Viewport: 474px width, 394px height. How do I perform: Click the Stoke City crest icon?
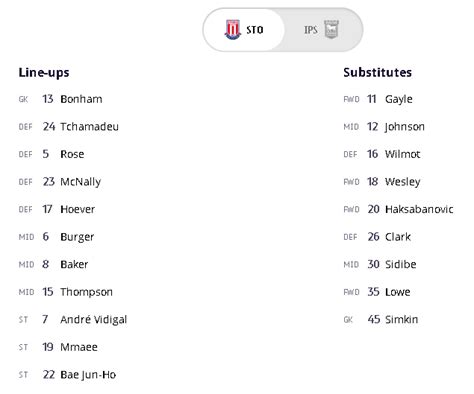[x=233, y=30]
